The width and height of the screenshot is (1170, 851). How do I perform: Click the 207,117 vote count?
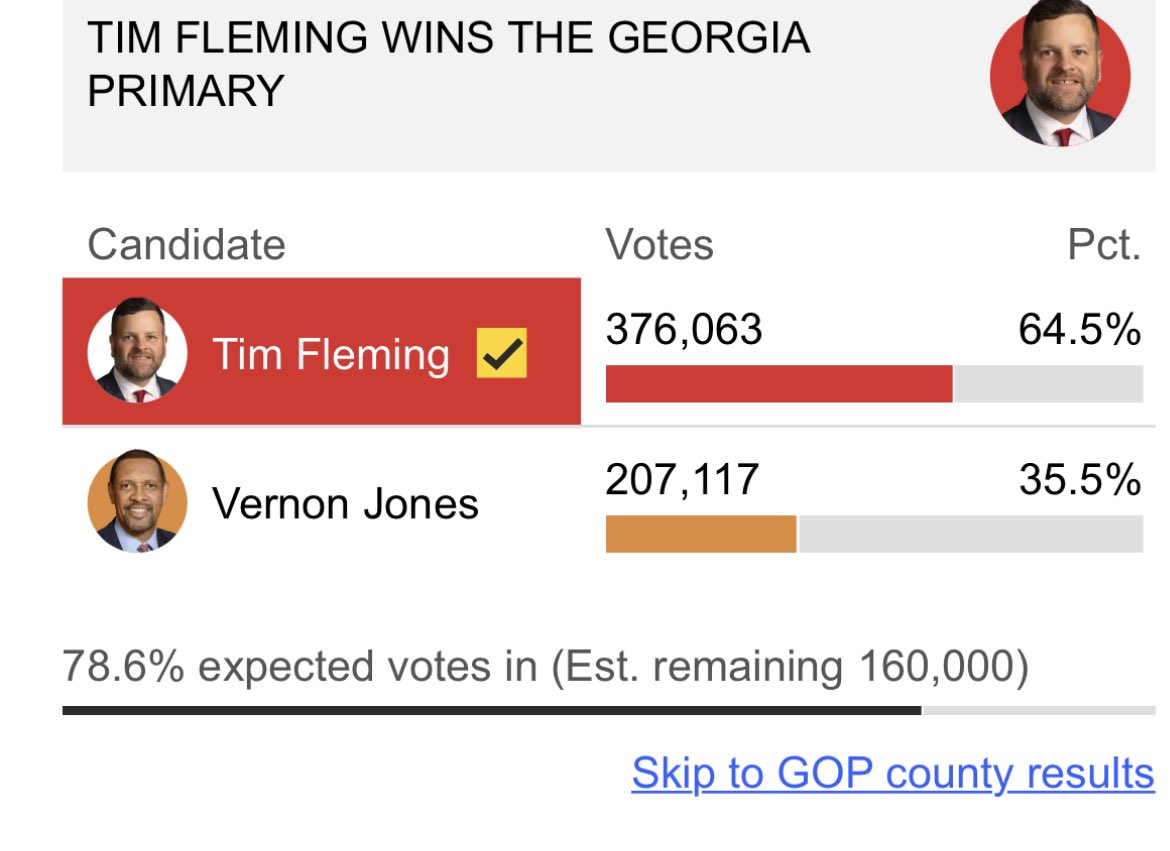click(x=682, y=479)
